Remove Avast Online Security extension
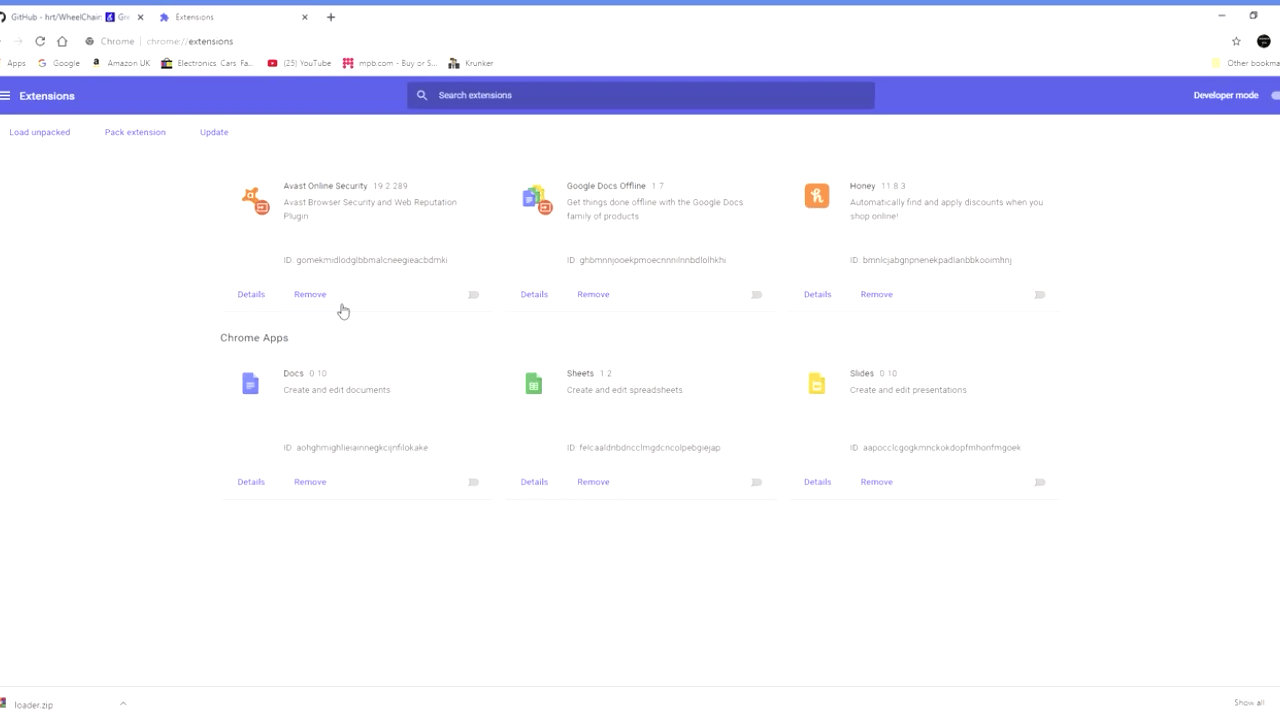 310,294
